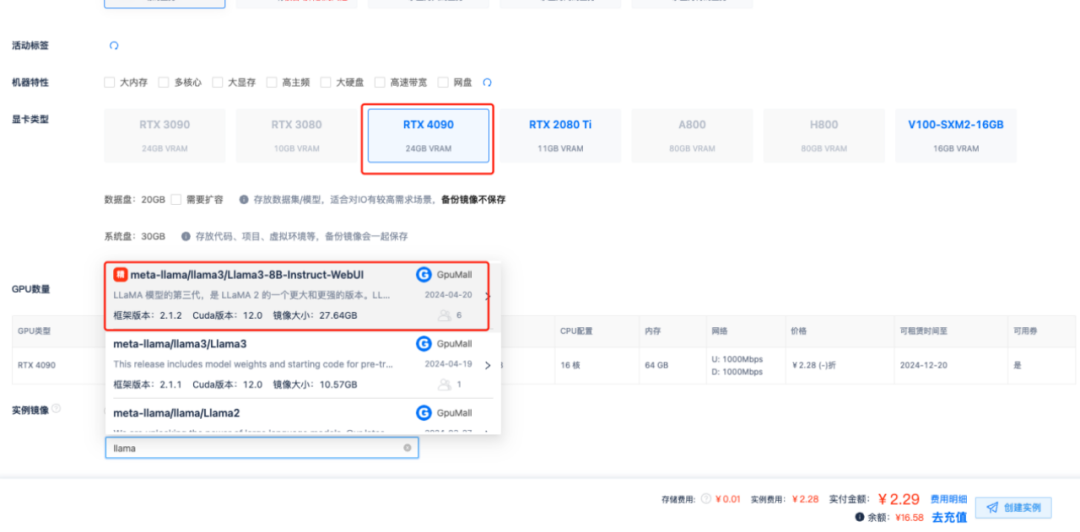Expand the Llama3 image details arrow
Screen dimensions: 1080x532
coord(488,365)
